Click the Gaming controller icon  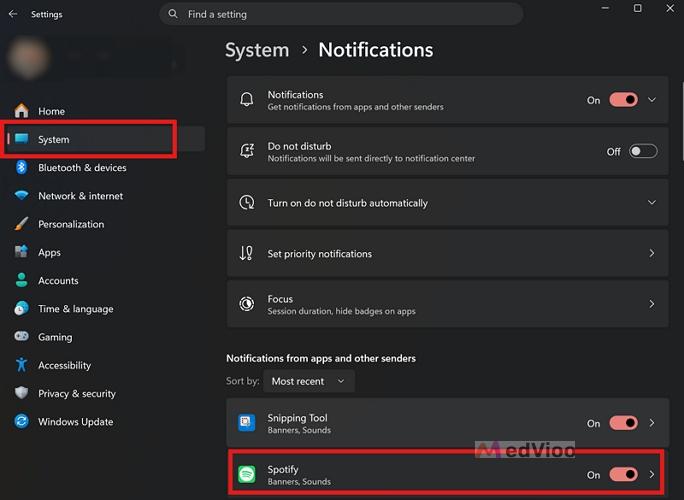pyautogui.click(x=21, y=336)
